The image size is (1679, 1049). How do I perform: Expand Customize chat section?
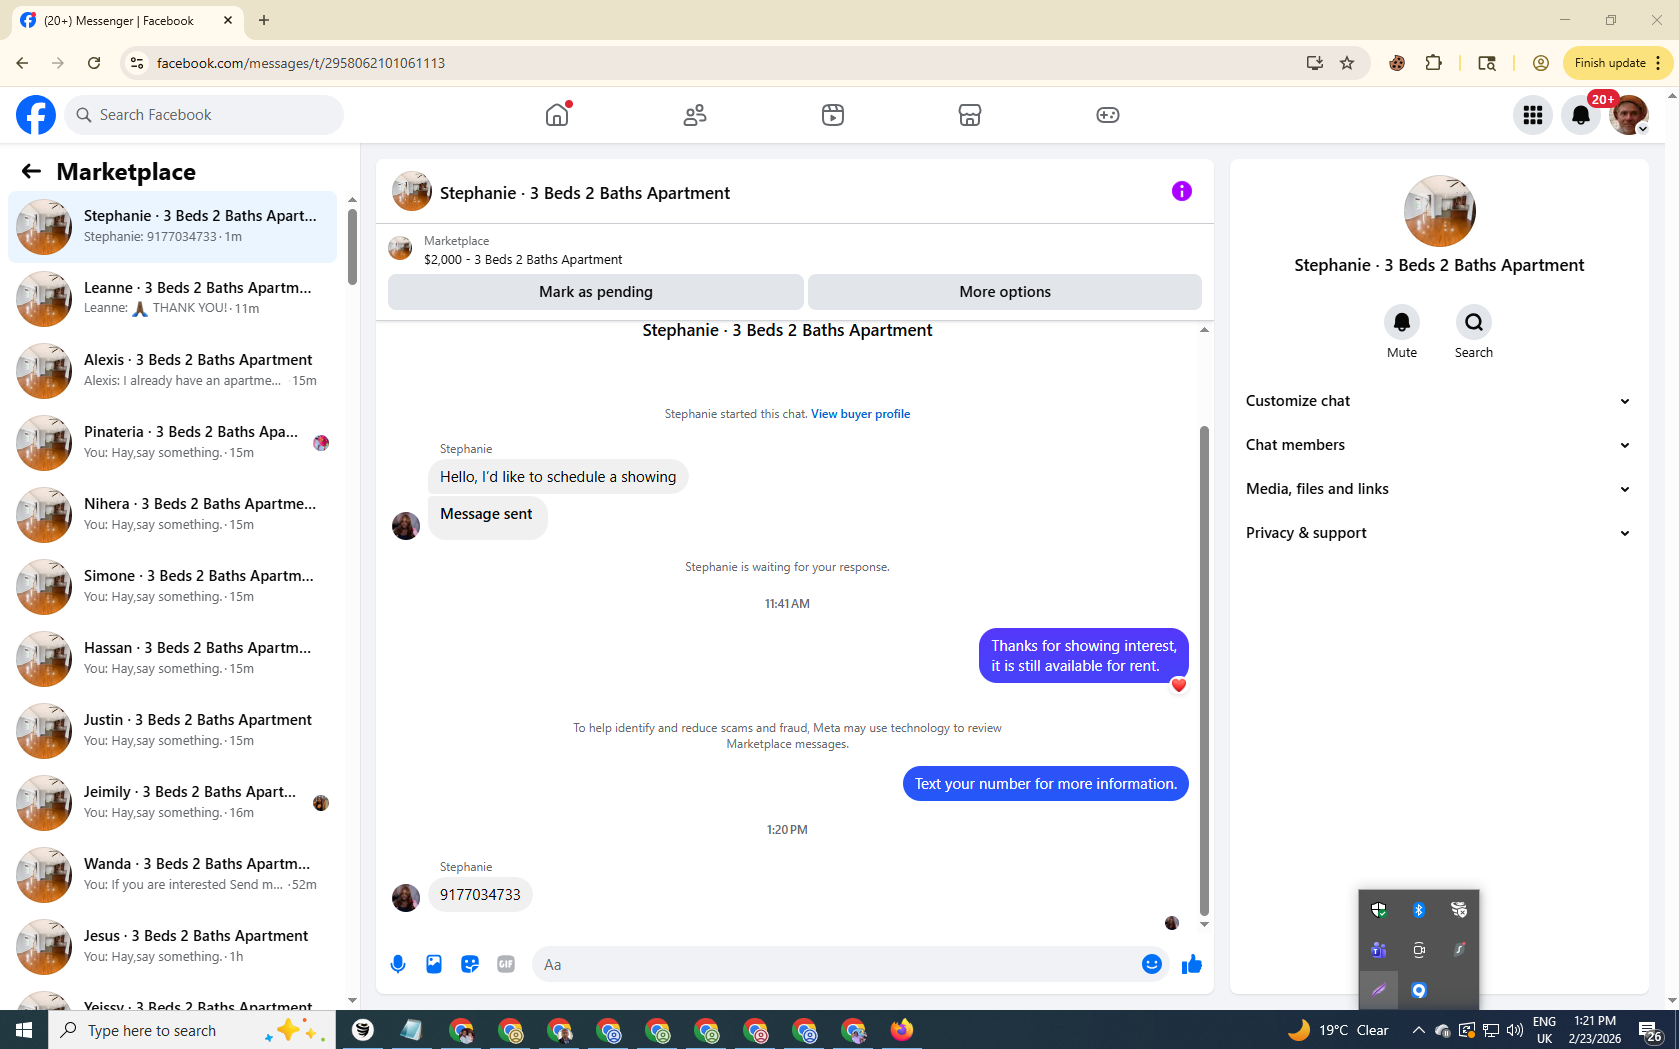[1439, 401]
